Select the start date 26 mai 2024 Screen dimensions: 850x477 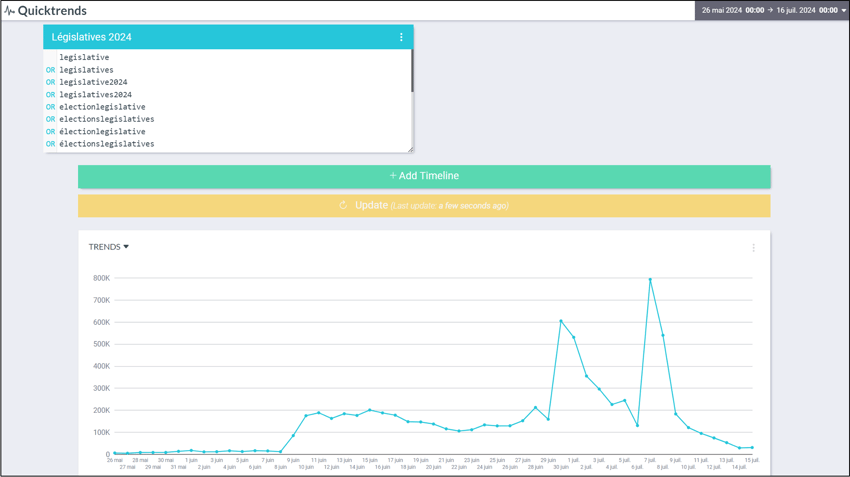point(721,10)
